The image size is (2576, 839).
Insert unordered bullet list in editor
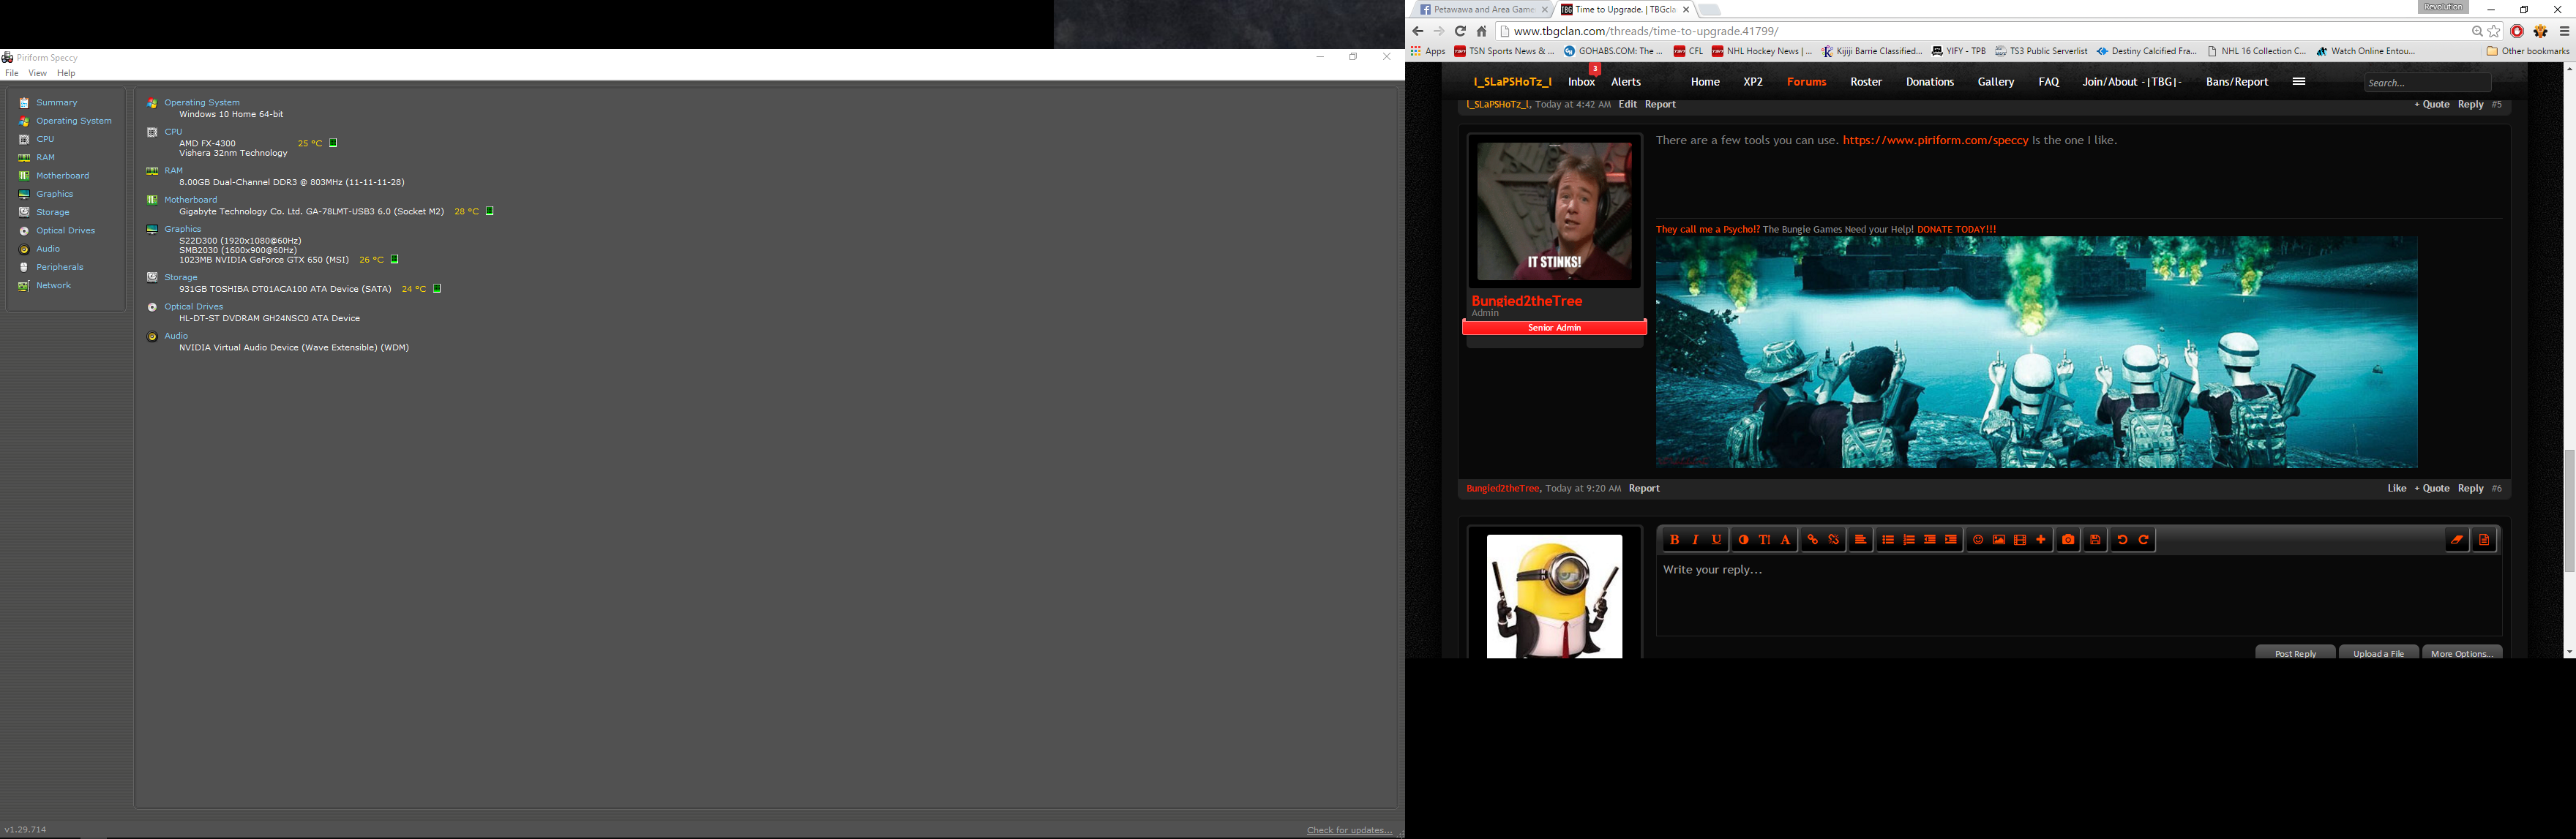1887,540
